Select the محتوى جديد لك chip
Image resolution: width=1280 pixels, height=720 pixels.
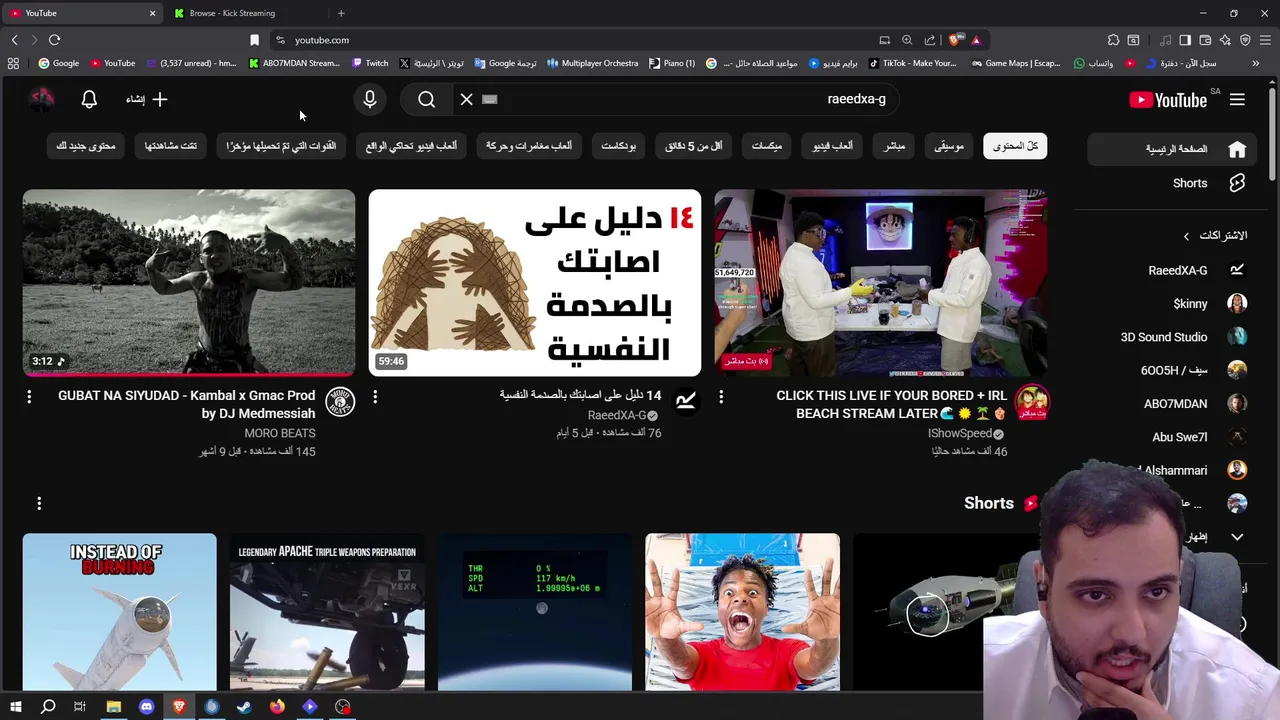coord(86,146)
